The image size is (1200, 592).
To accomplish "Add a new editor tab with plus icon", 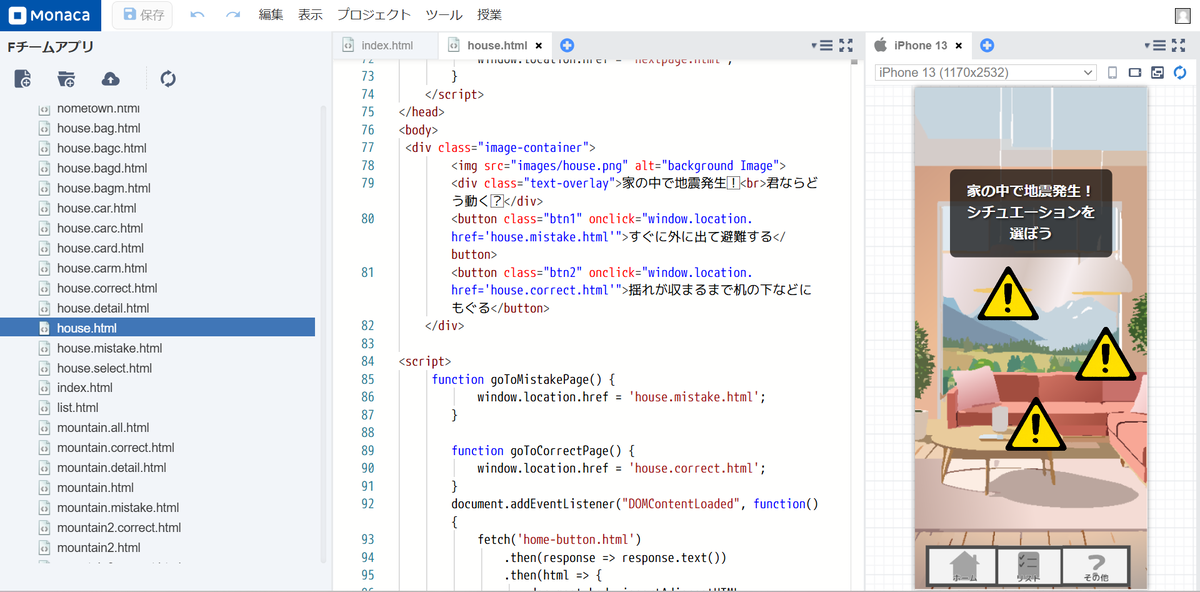I will click(x=567, y=45).
